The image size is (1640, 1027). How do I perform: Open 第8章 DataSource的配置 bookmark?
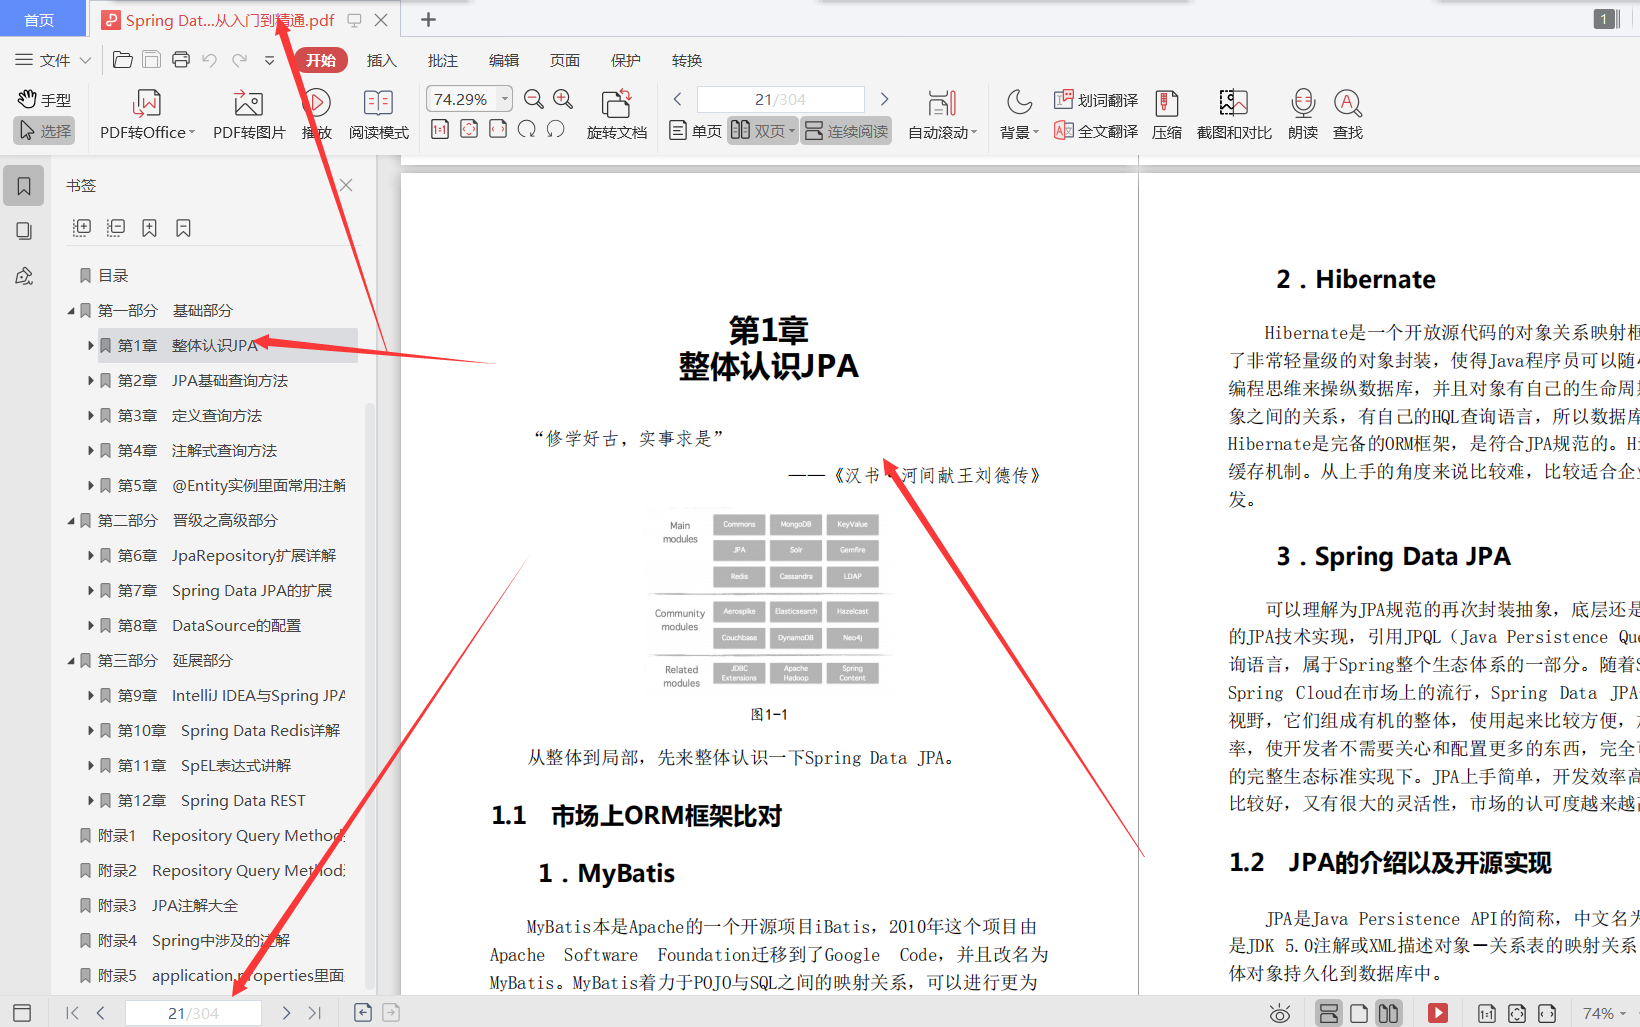click(209, 626)
